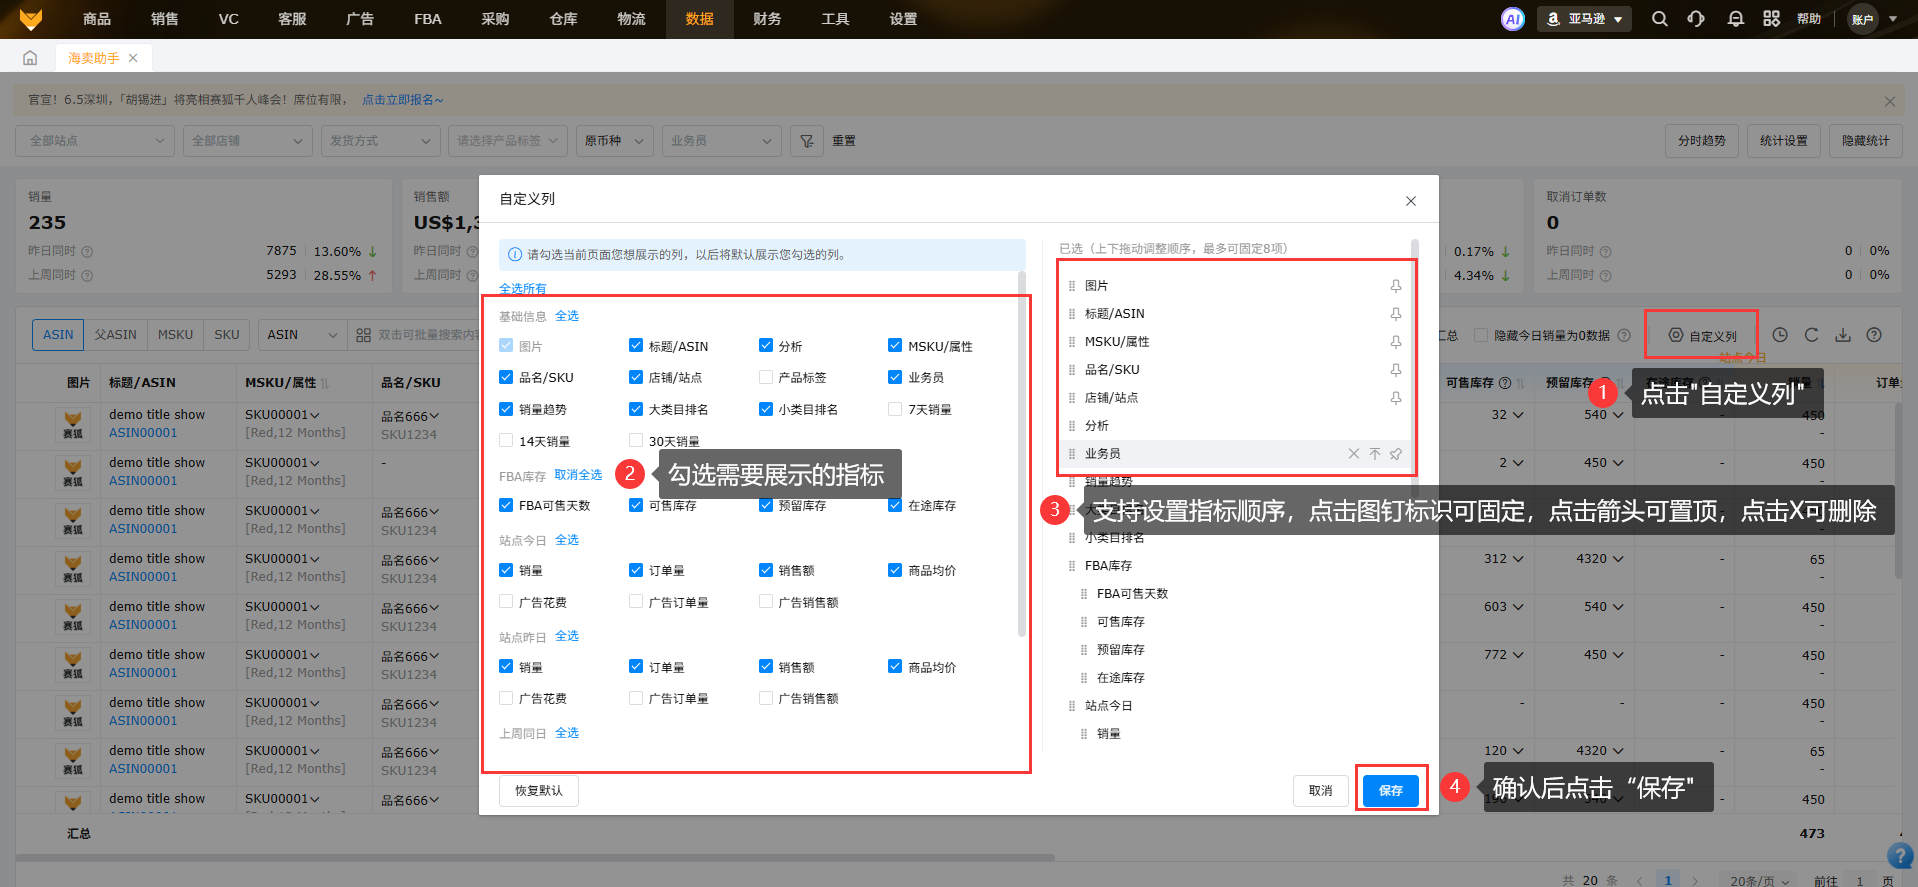Click the home icon in tab bar
The image size is (1918, 887).
coord(30,58)
